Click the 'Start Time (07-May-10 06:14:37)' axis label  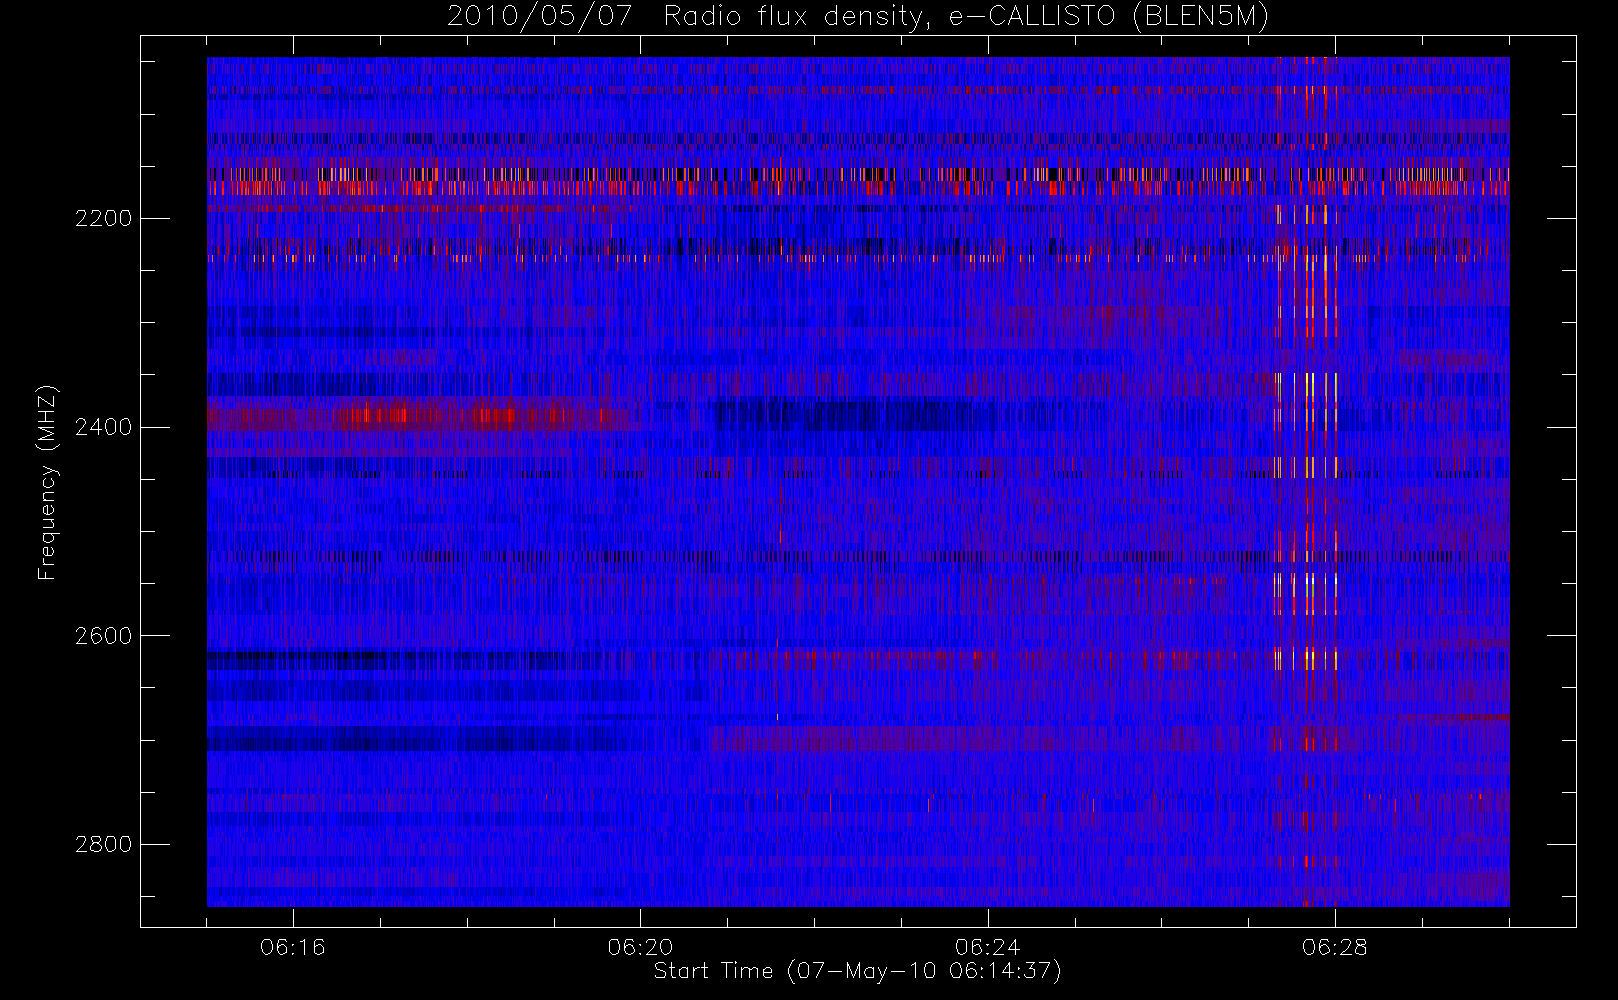[x=857, y=971]
